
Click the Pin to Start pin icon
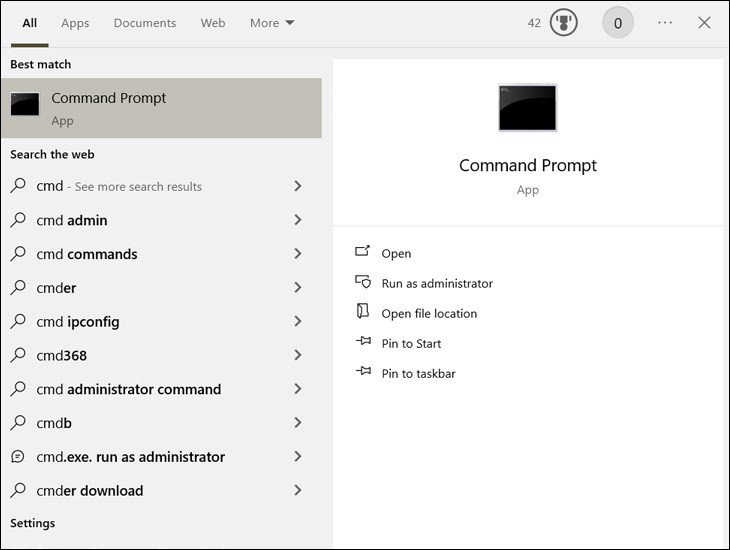[x=363, y=343]
